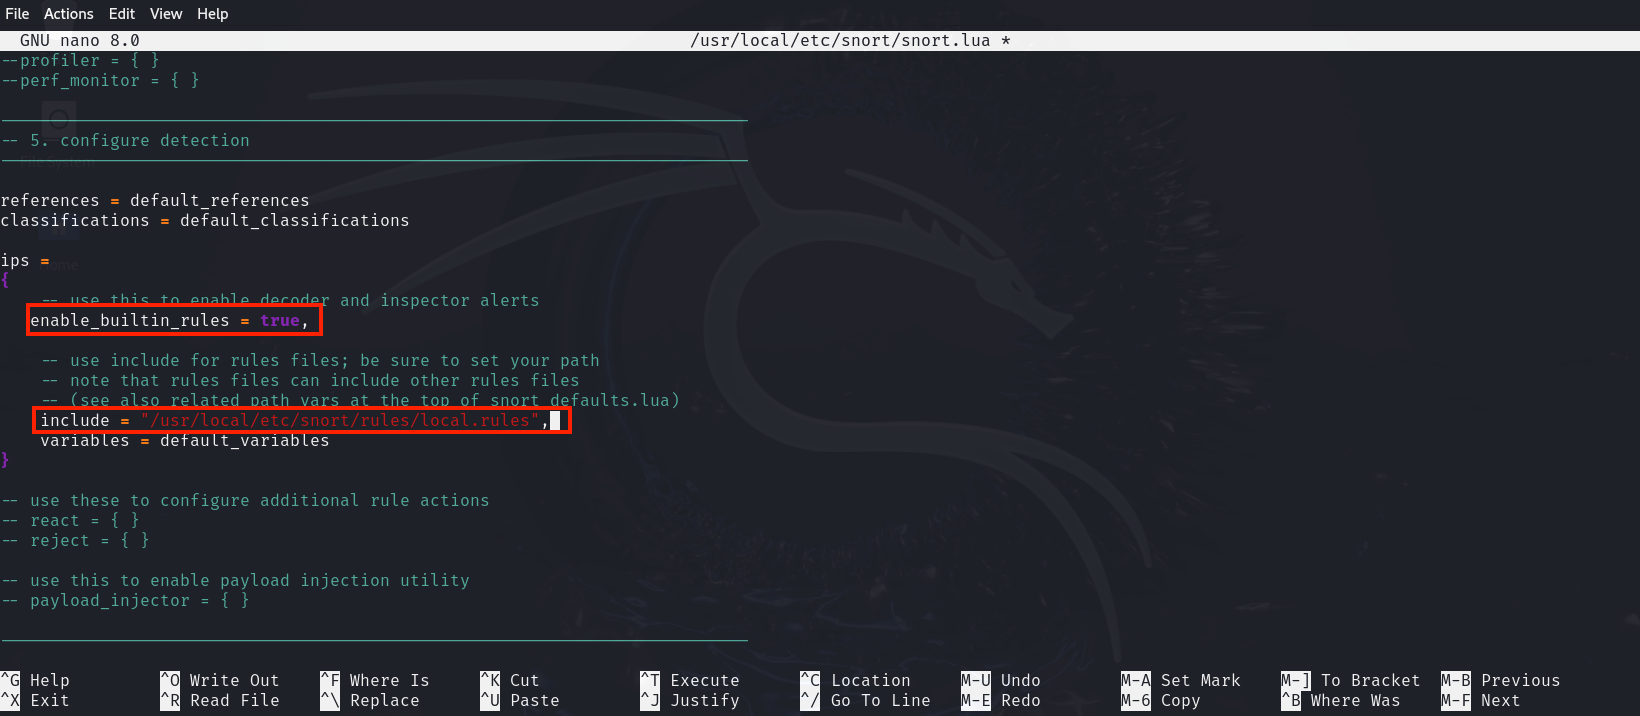Click the M-U Undo shortcut
This screenshot has width=1640, height=716.
1001,680
